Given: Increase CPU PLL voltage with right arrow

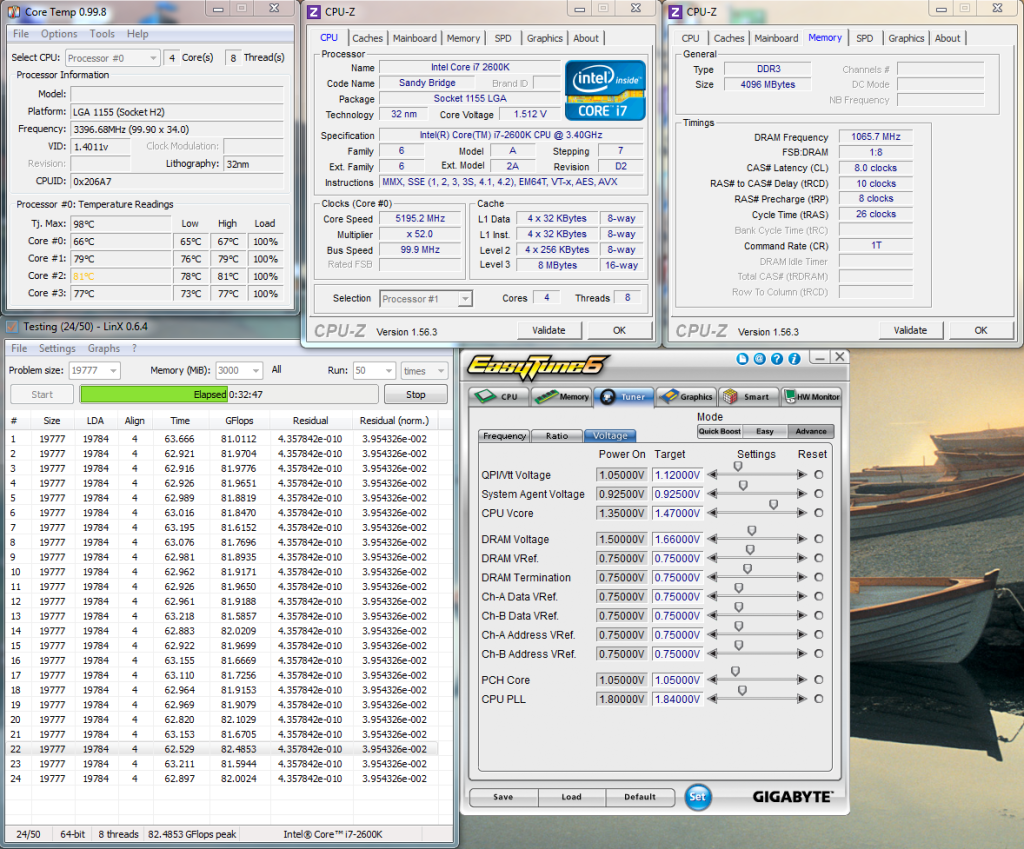Looking at the screenshot, I should pos(802,699).
